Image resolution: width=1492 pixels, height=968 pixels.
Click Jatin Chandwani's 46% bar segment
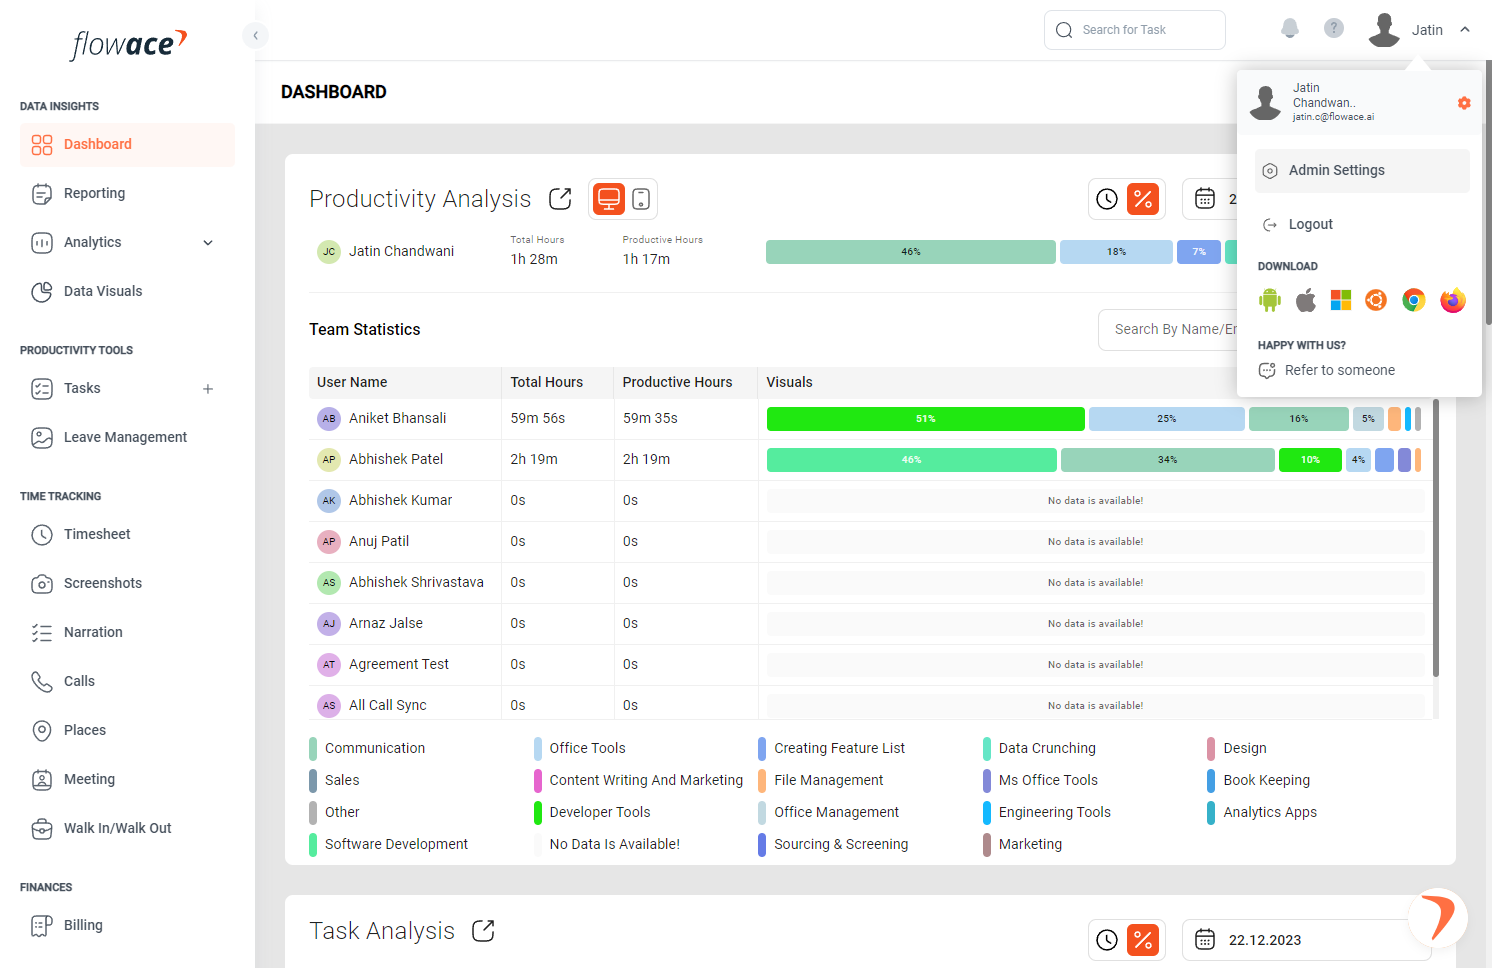911,252
